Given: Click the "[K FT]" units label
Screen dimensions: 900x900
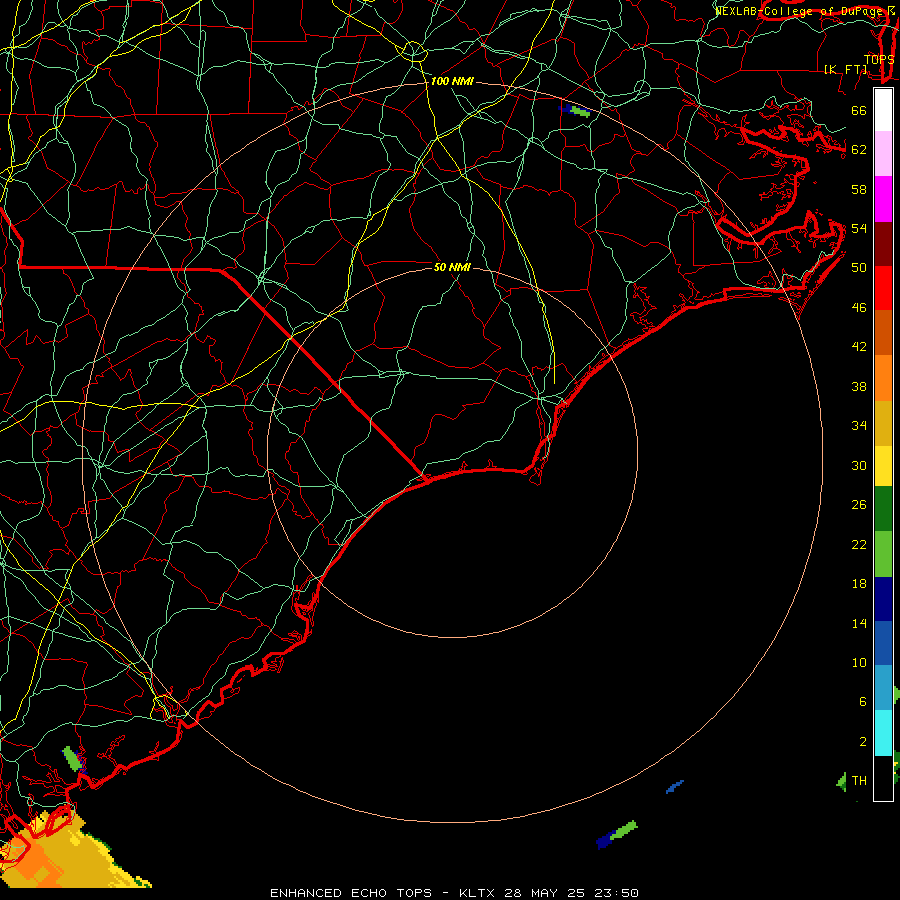Looking at the screenshot, I should tap(845, 69).
